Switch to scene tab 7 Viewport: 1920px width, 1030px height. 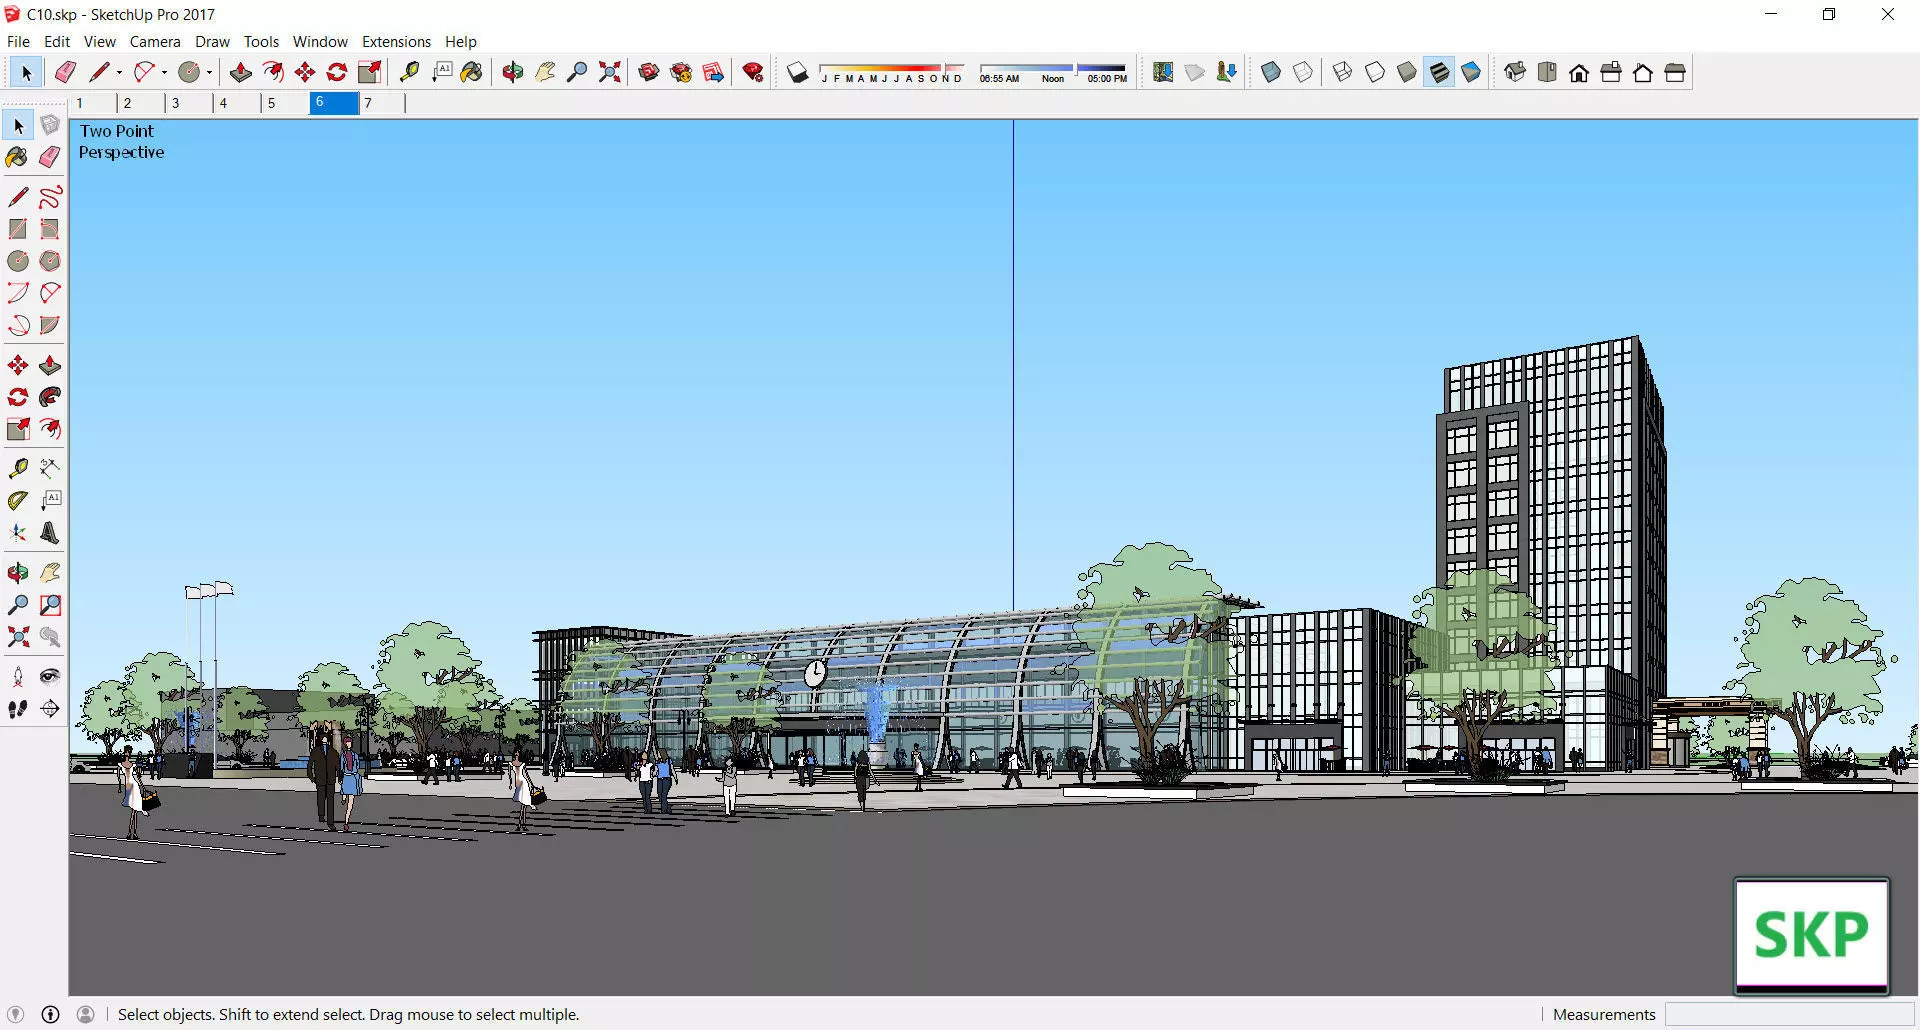pos(381,103)
